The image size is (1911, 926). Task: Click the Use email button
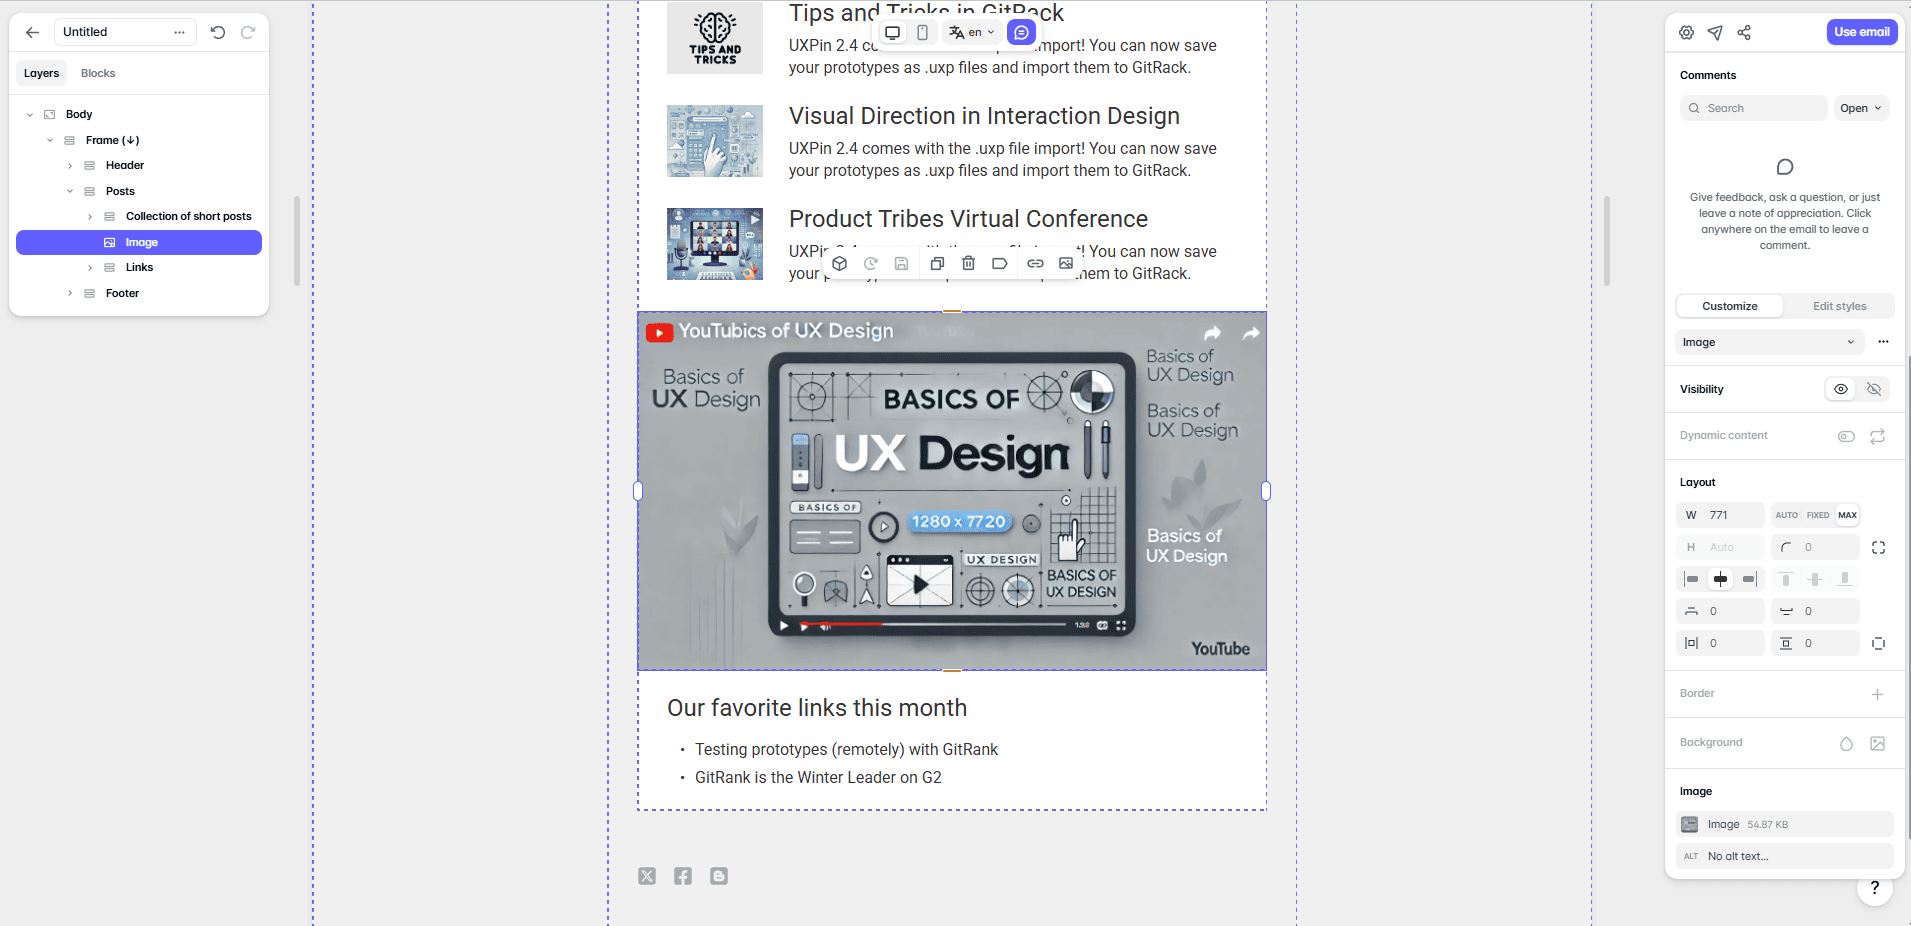pos(1861,32)
